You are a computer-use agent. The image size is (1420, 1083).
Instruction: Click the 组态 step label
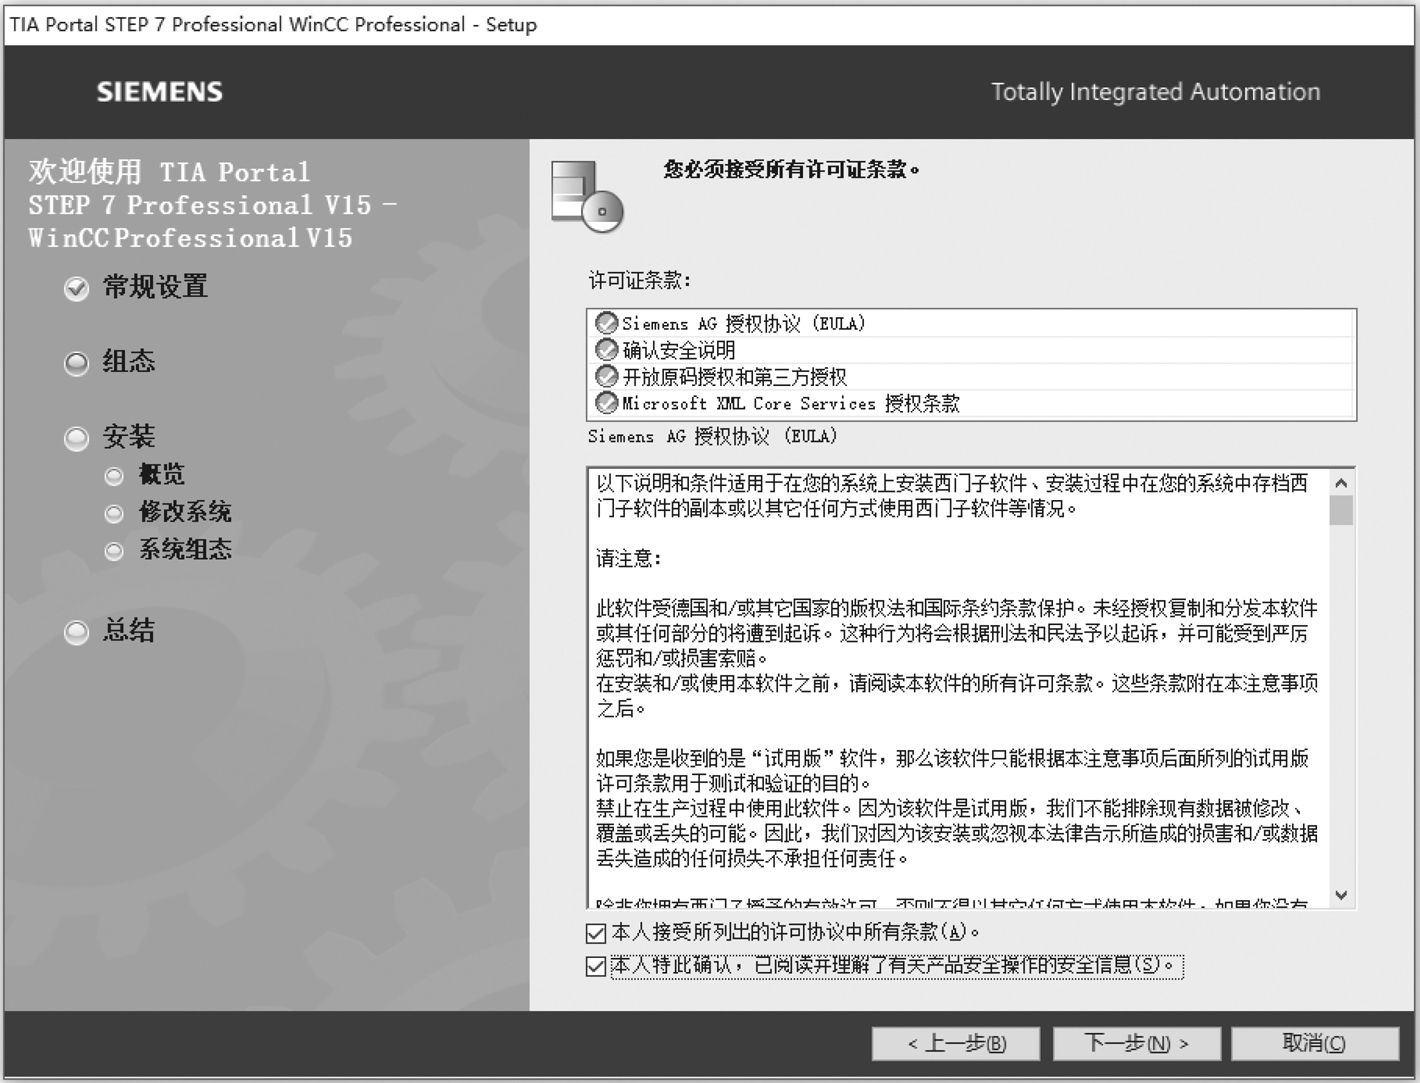pos(129,361)
